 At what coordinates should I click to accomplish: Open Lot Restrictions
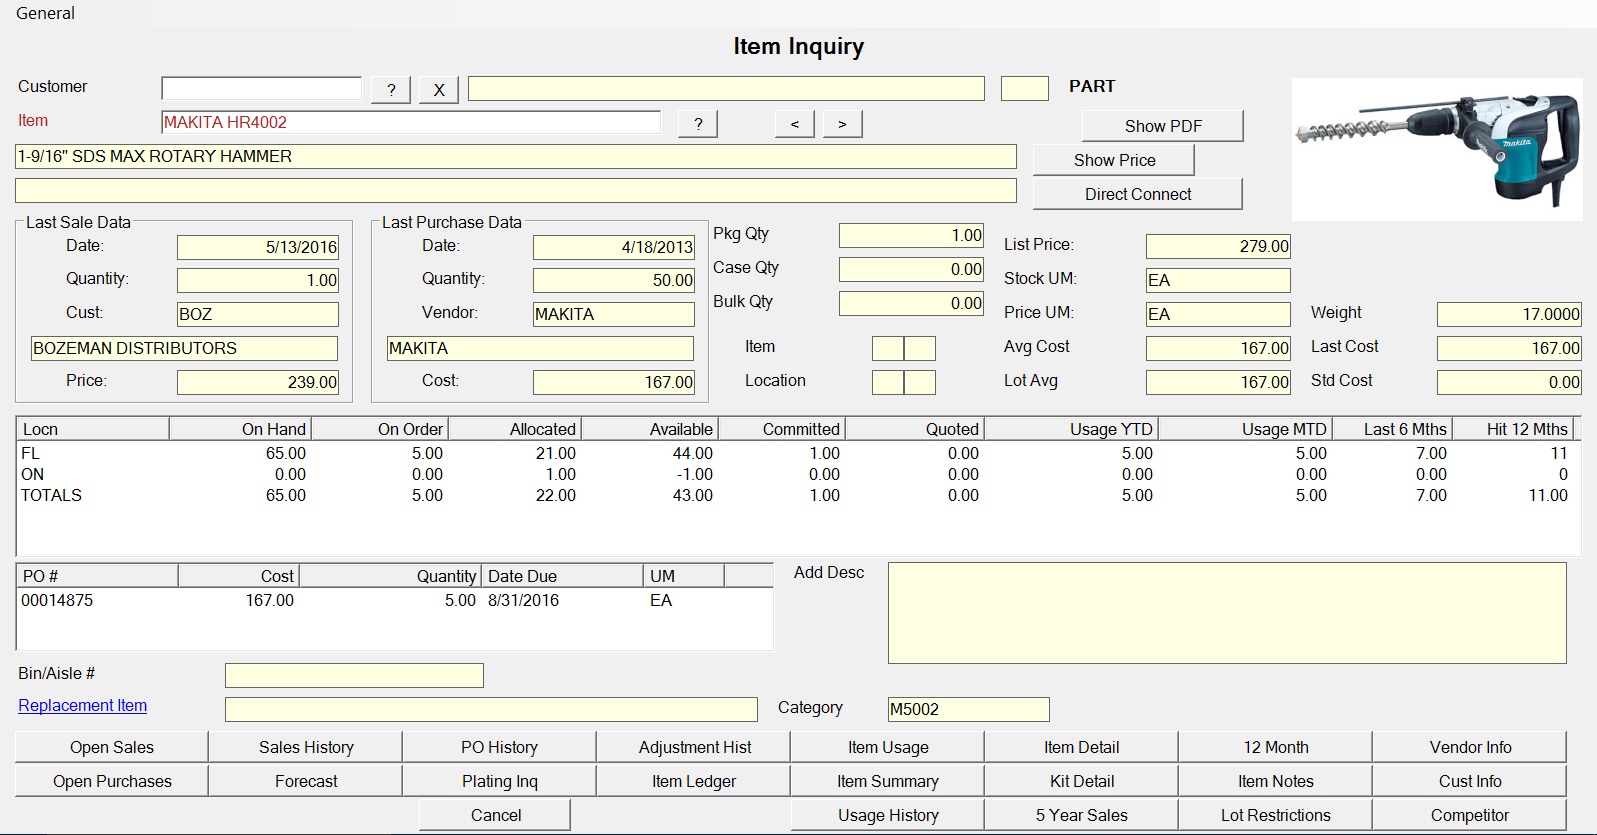tap(1276, 815)
